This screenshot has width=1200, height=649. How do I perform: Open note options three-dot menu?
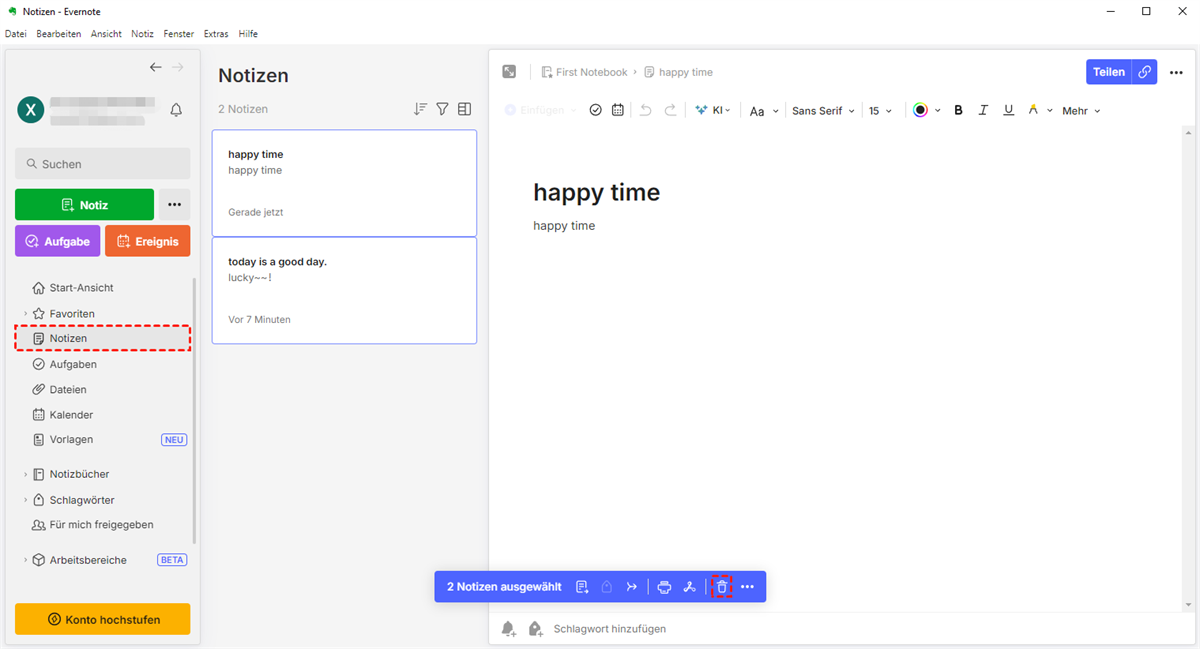(1176, 72)
